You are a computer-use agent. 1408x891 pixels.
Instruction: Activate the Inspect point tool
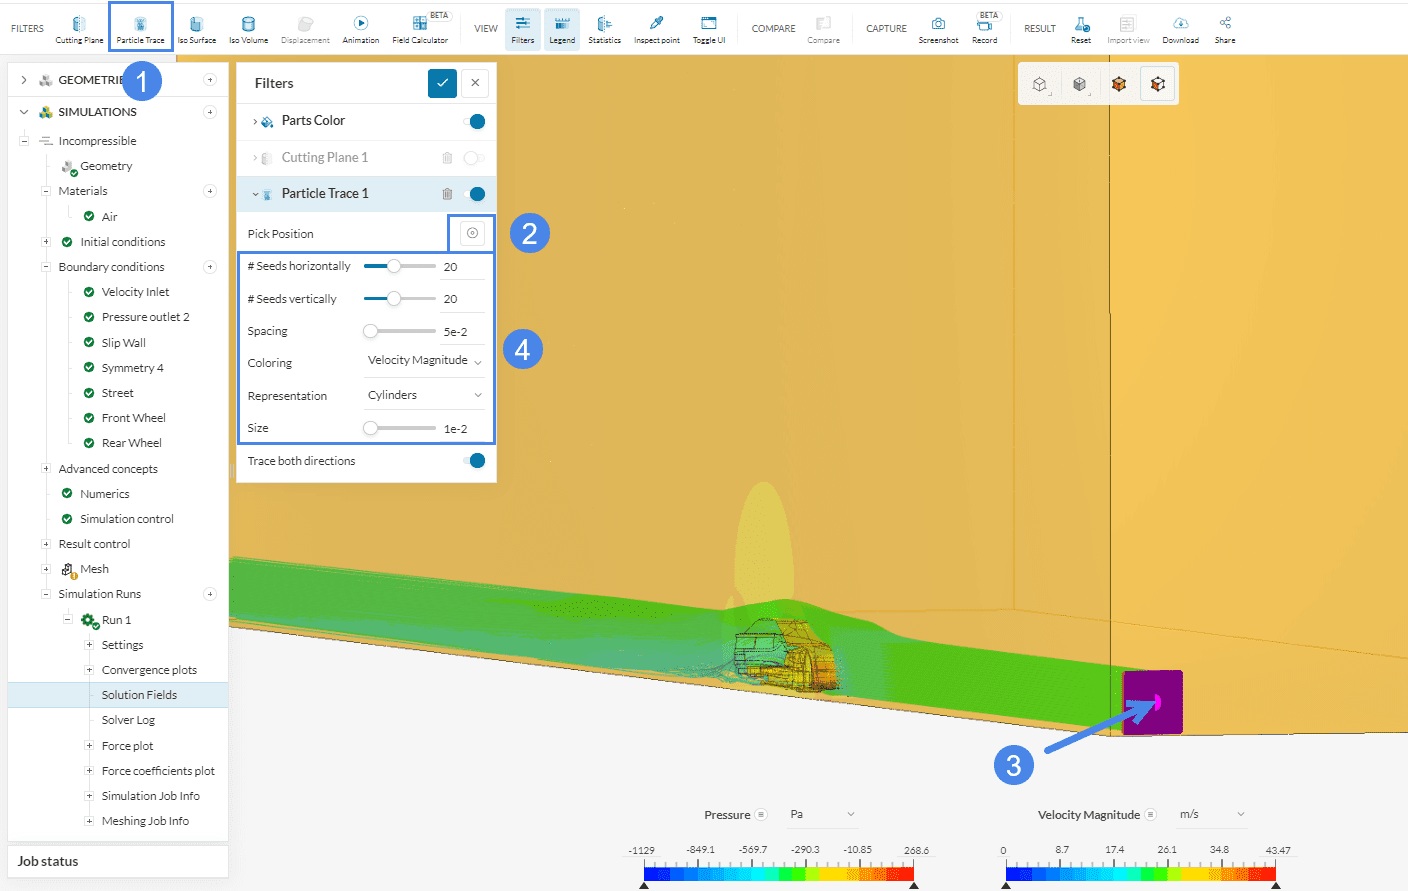pyautogui.click(x=656, y=28)
